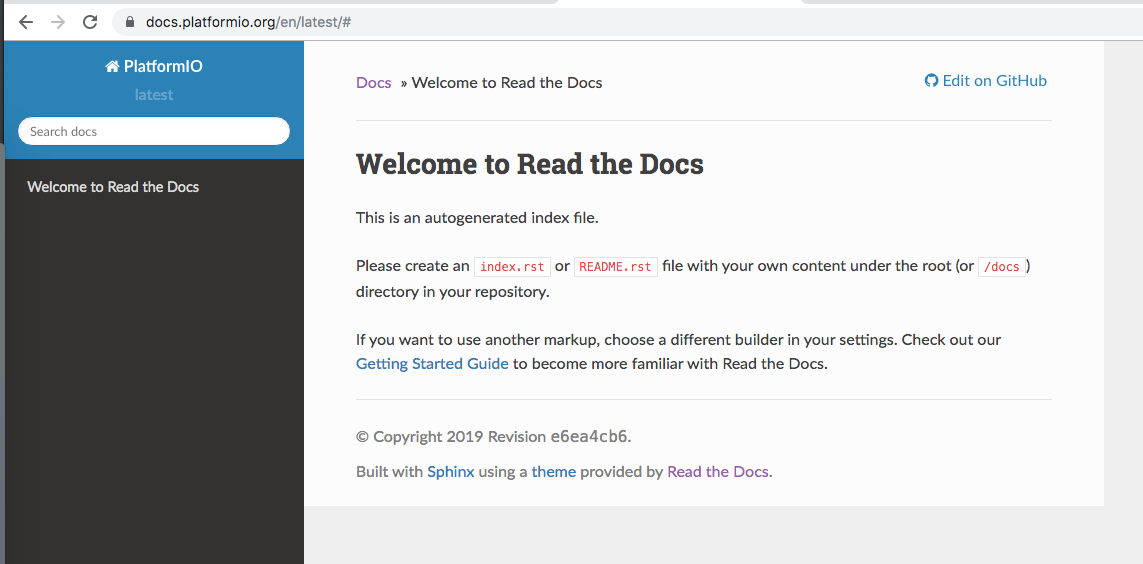Reload the page with the refresh icon
Screen dimensions: 1143x564
[90, 22]
